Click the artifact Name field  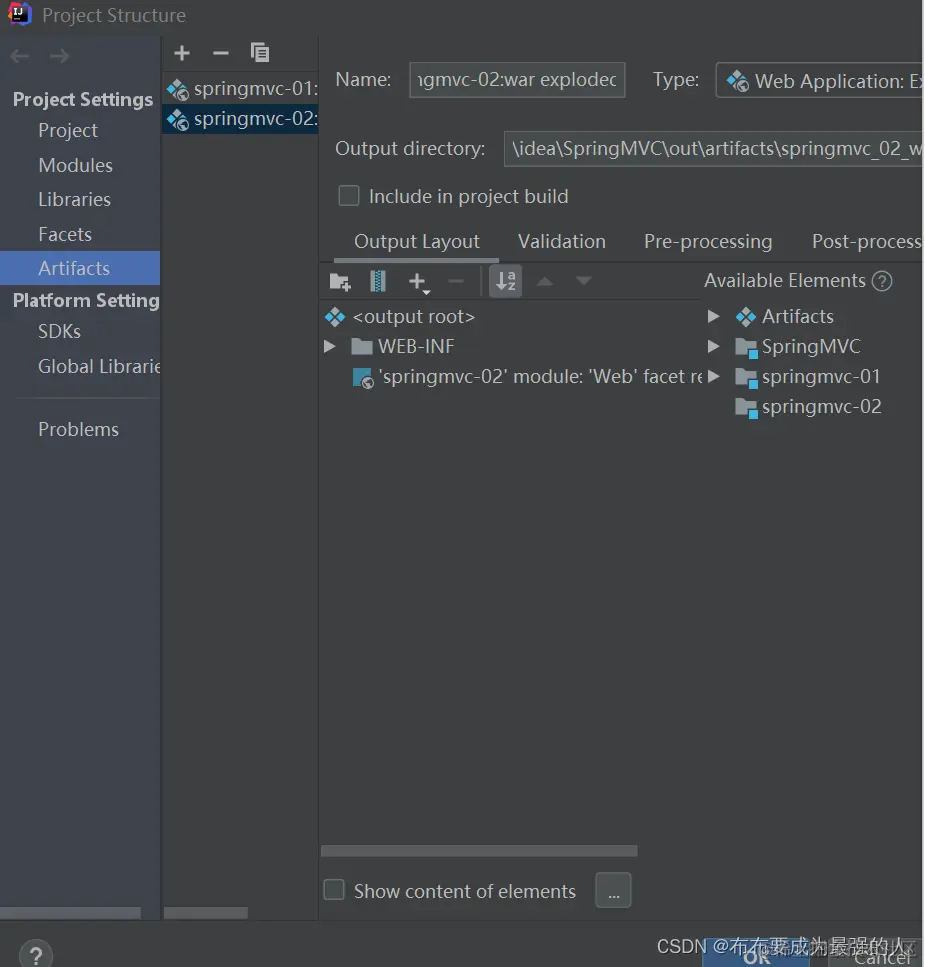point(517,80)
